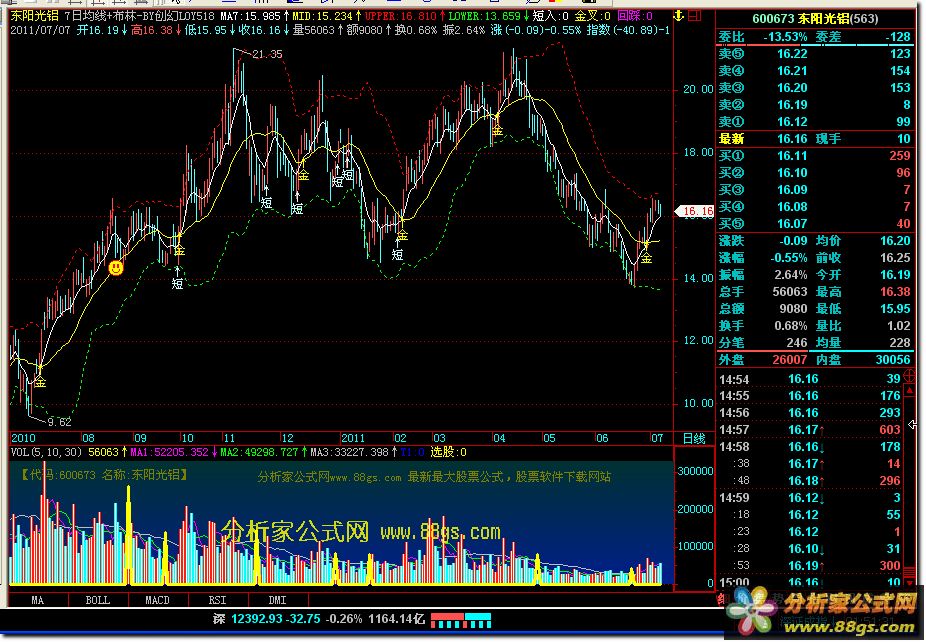Screen dimensions: 926x642
Task: Click the red-cyan market breadth bar
Action: pyautogui.click(x=462, y=620)
